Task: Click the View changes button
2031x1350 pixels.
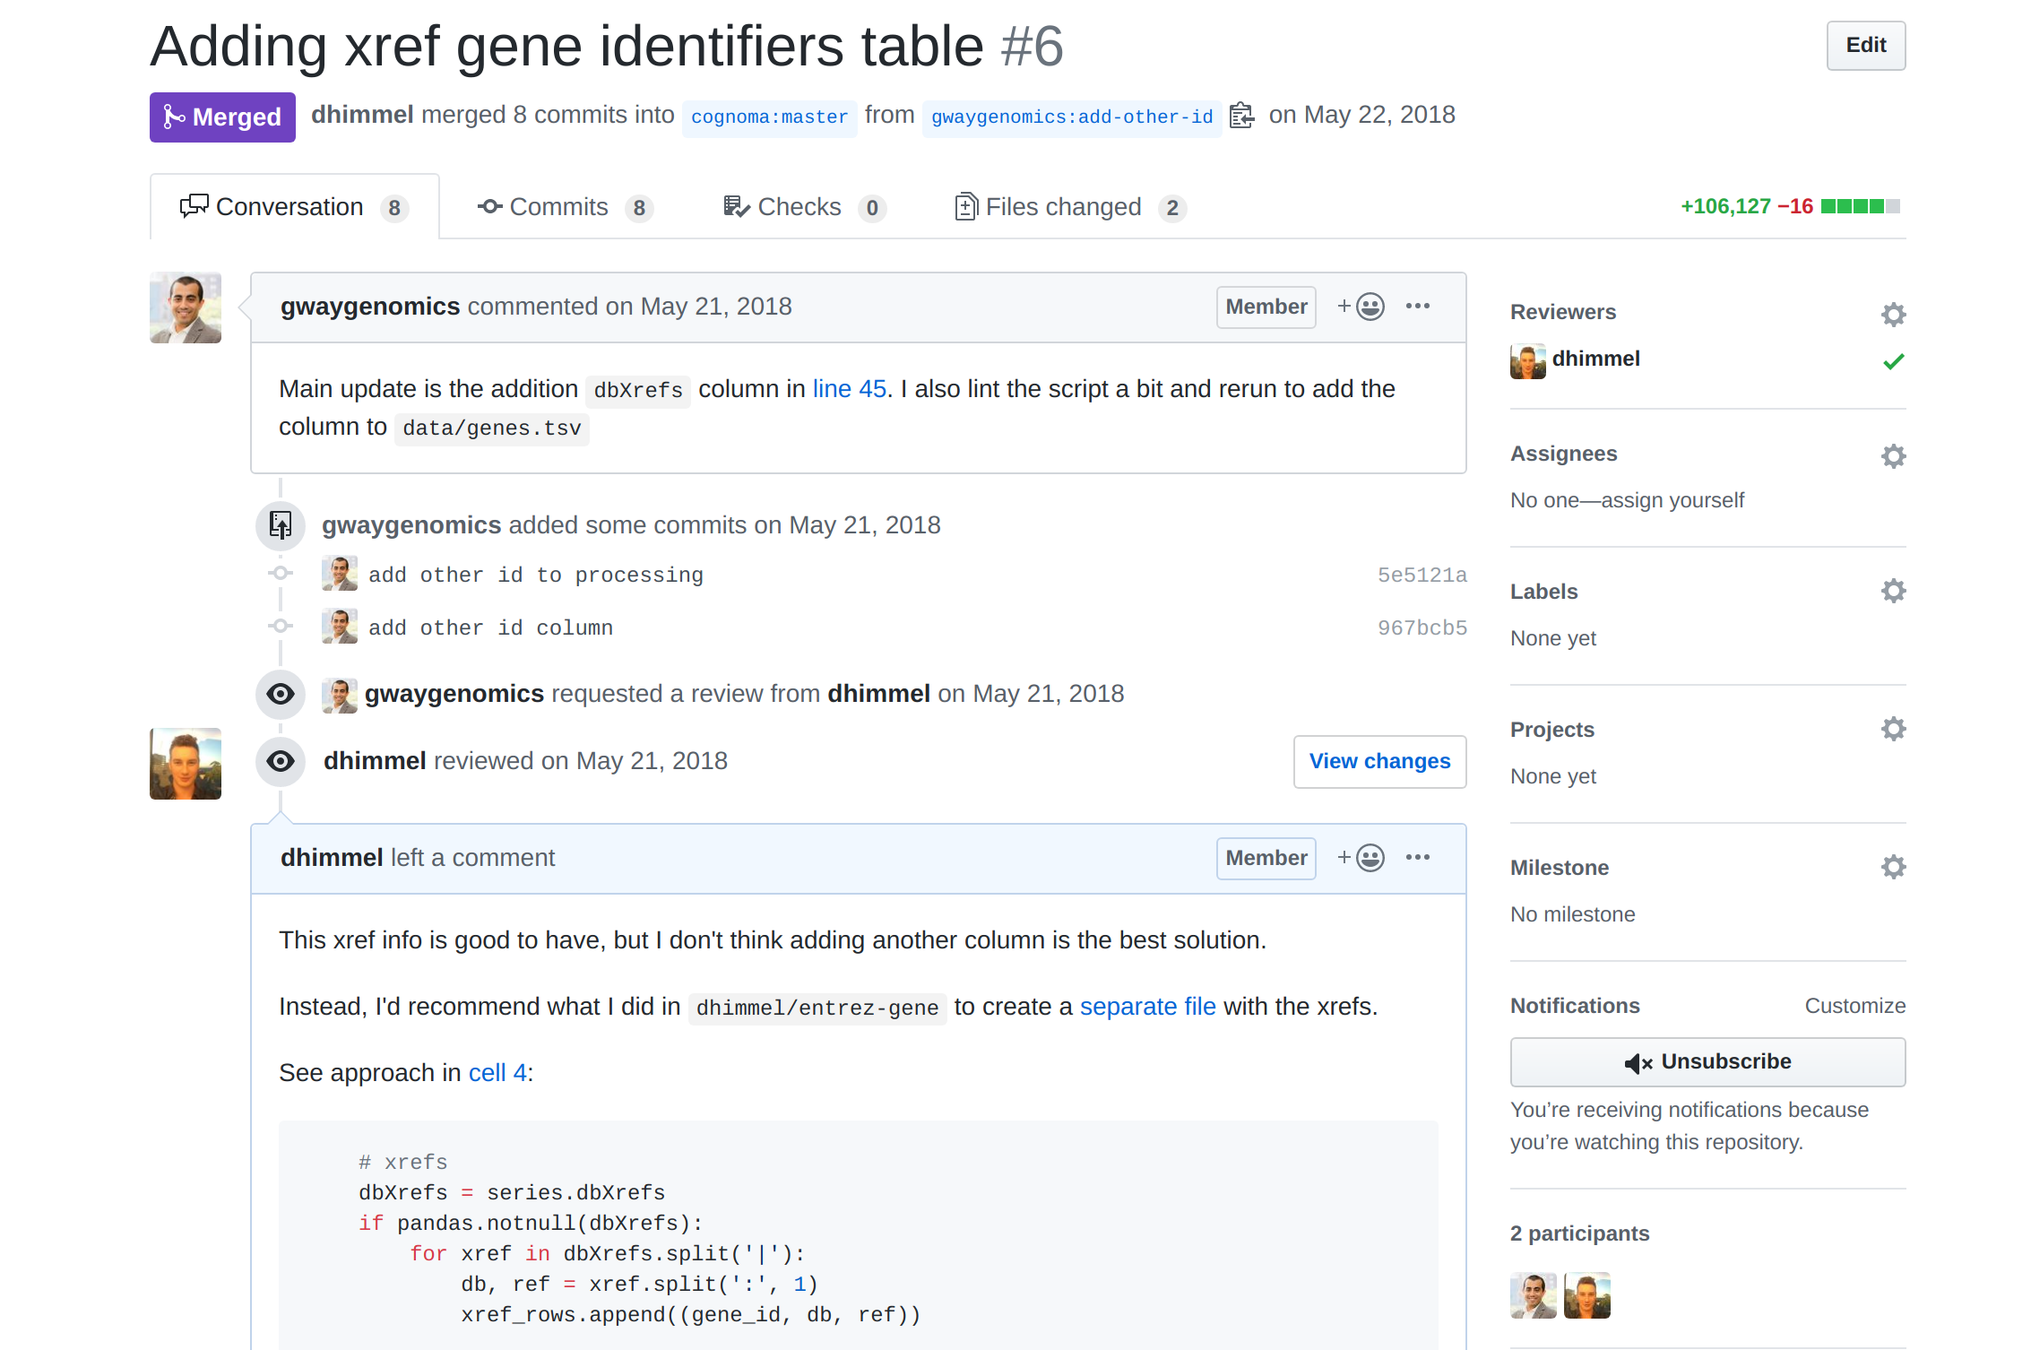Action: pyautogui.click(x=1378, y=762)
